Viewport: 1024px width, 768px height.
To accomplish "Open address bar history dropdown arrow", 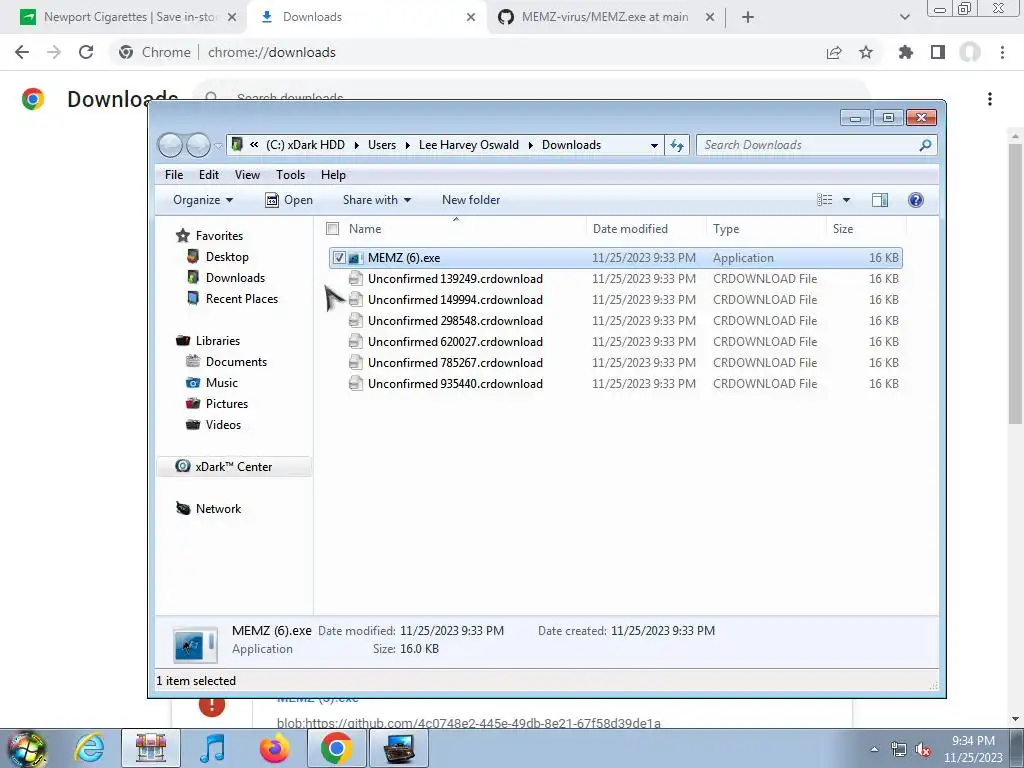I will pyautogui.click(x=654, y=145).
